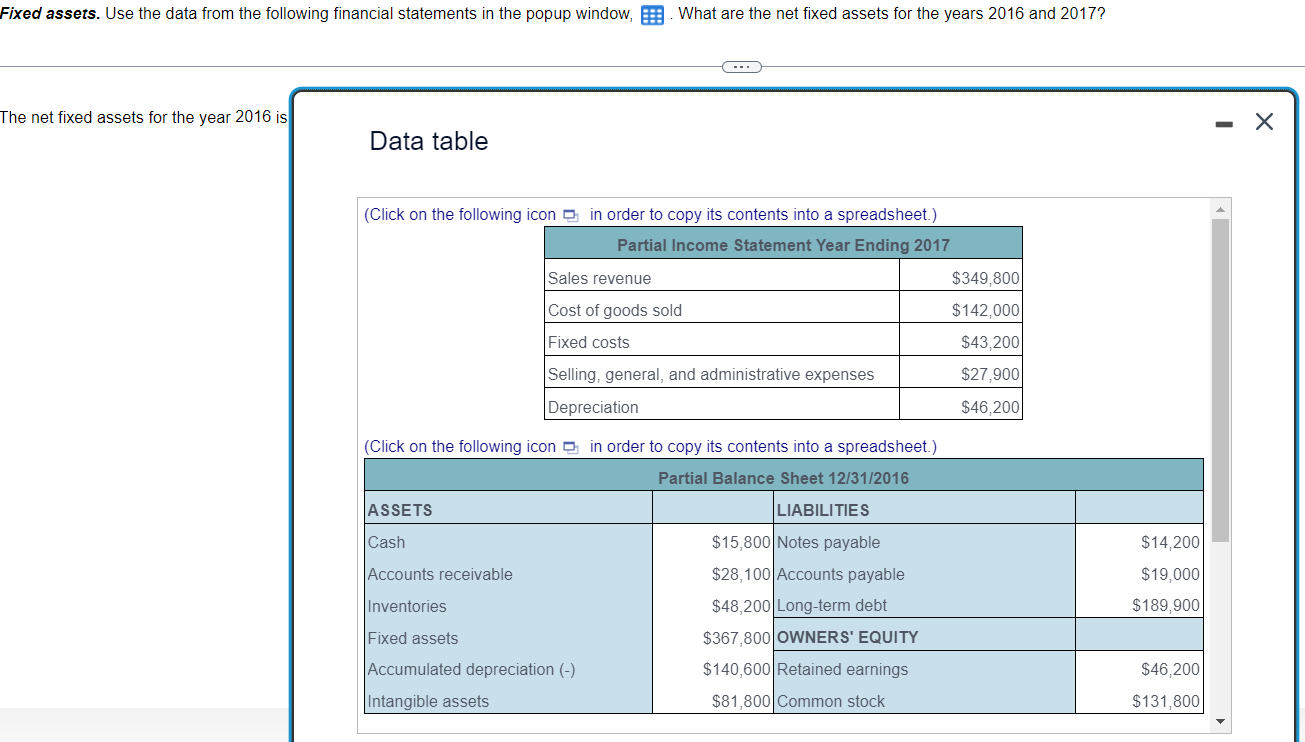Screen dimensions: 1305x742
Task: Select the Partial Balance Sheet 12/31/2016 header
Action: coord(783,478)
